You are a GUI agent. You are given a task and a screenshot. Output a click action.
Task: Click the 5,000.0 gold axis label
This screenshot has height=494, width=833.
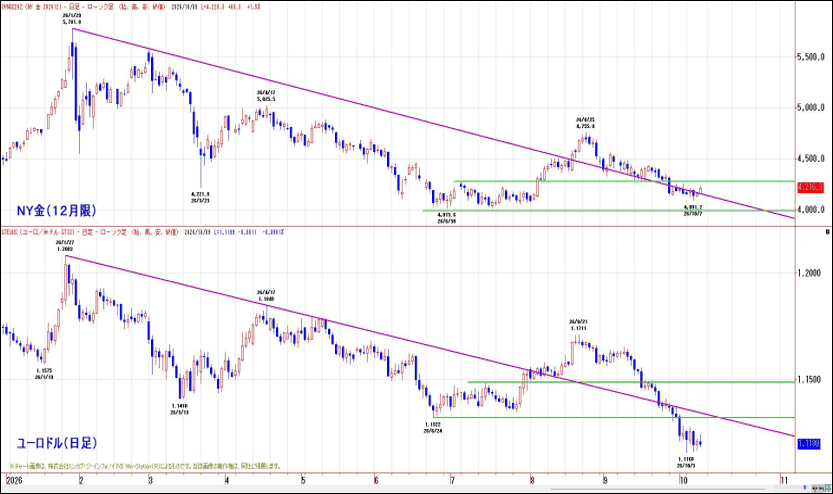(x=811, y=107)
